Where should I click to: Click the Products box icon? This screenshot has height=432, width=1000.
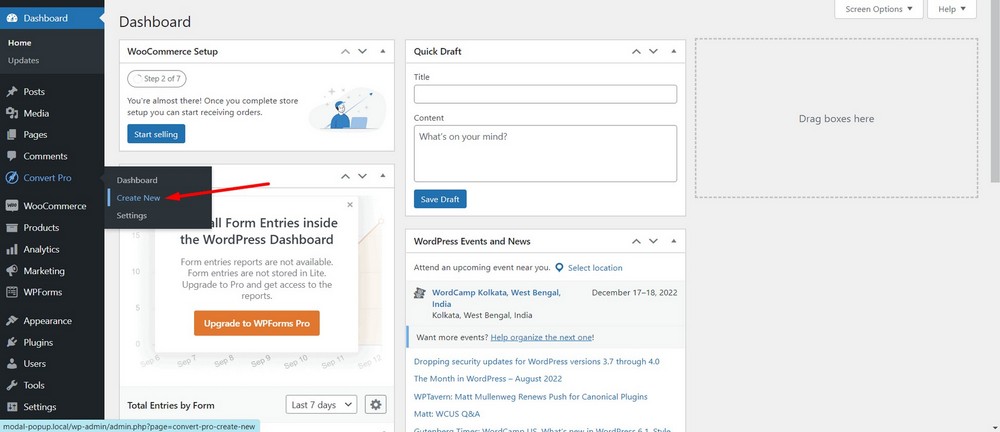tap(11, 228)
